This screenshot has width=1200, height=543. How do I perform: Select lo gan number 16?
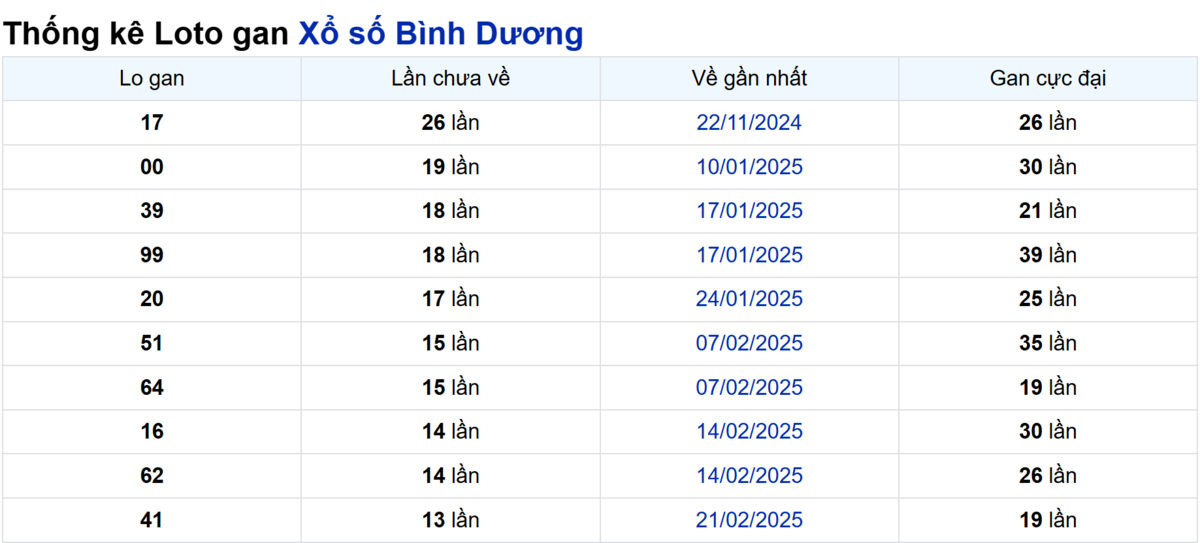[x=151, y=431]
